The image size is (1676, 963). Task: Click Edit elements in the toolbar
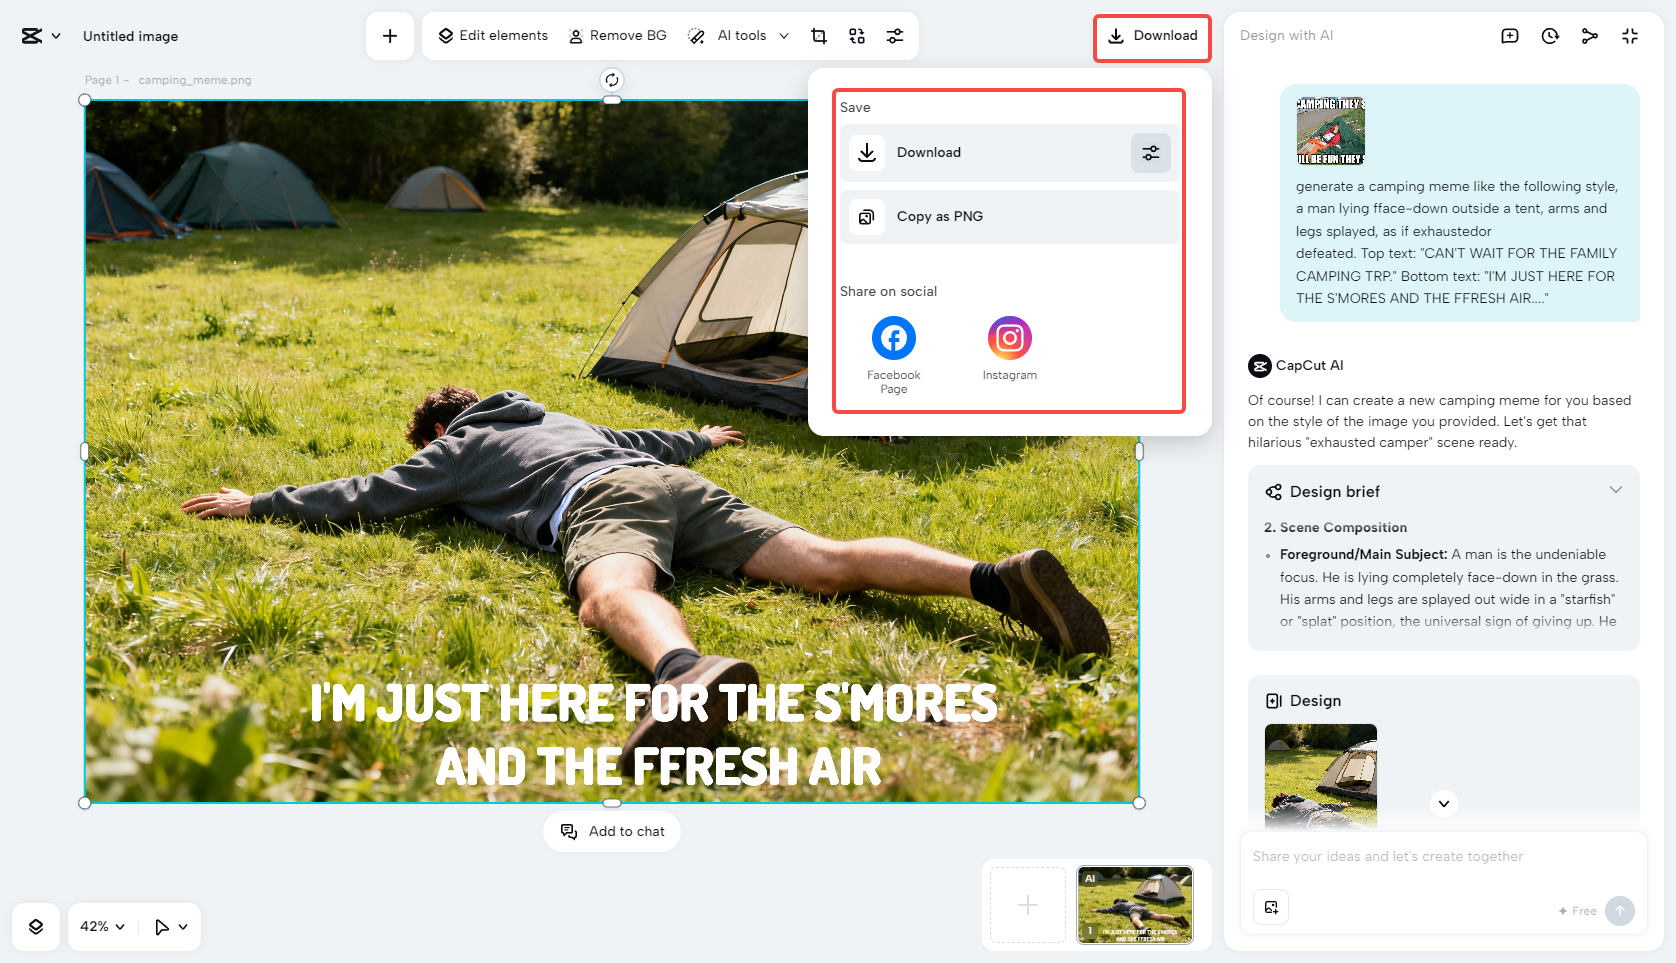(492, 35)
